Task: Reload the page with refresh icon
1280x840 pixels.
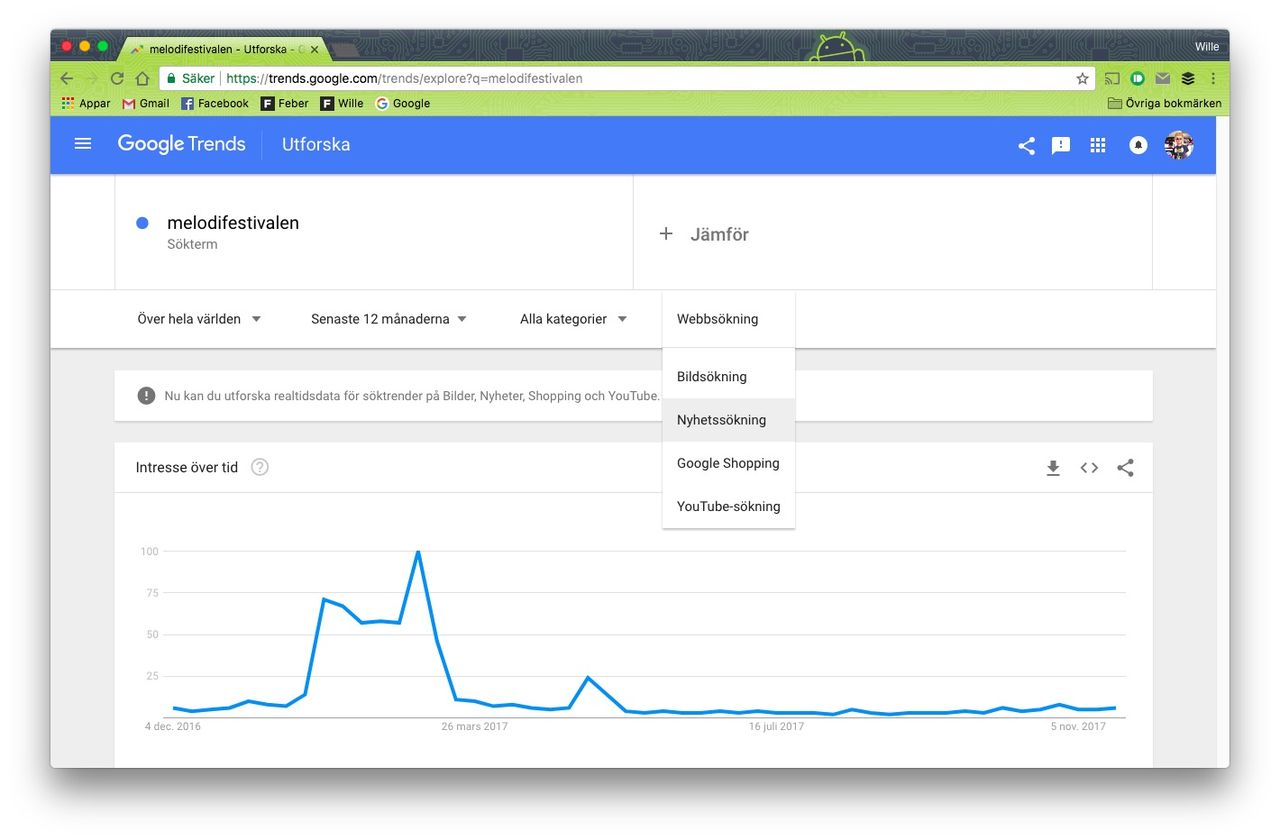Action: pos(117,78)
